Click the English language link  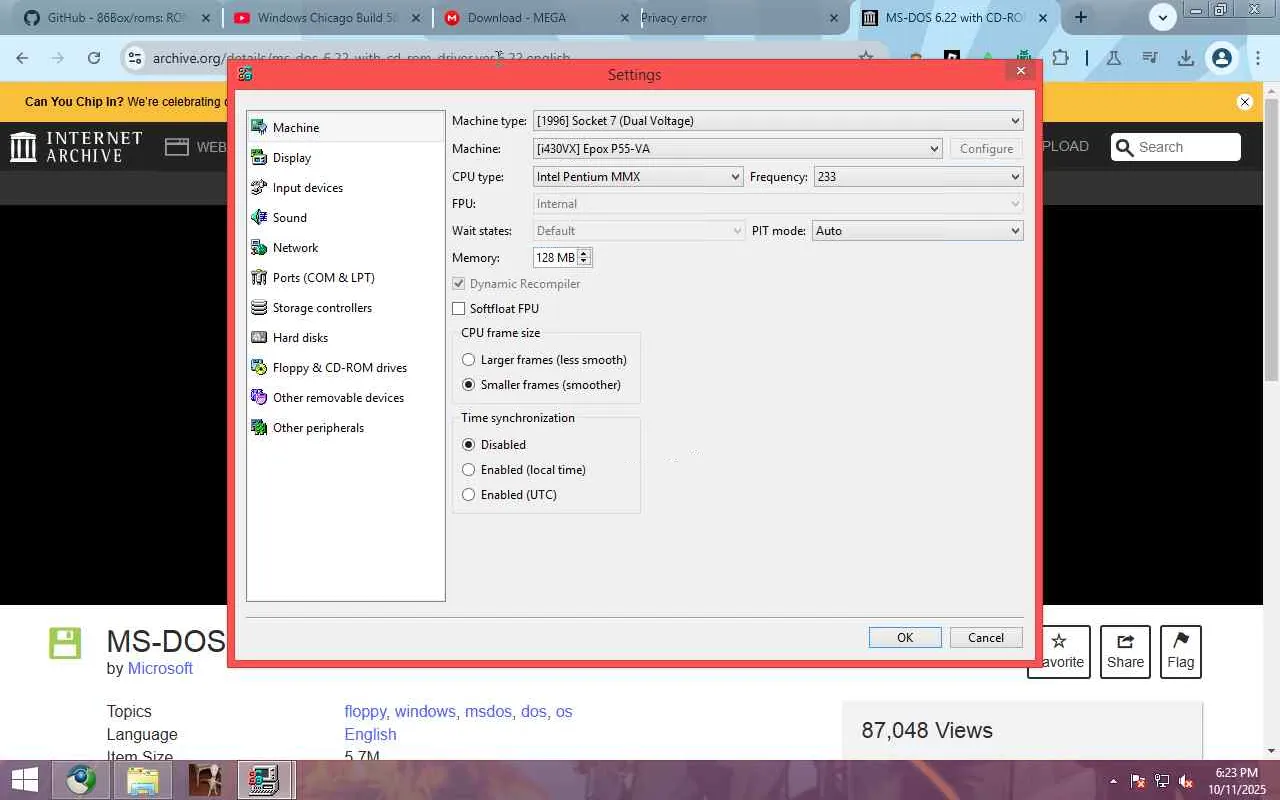click(370, 734)
